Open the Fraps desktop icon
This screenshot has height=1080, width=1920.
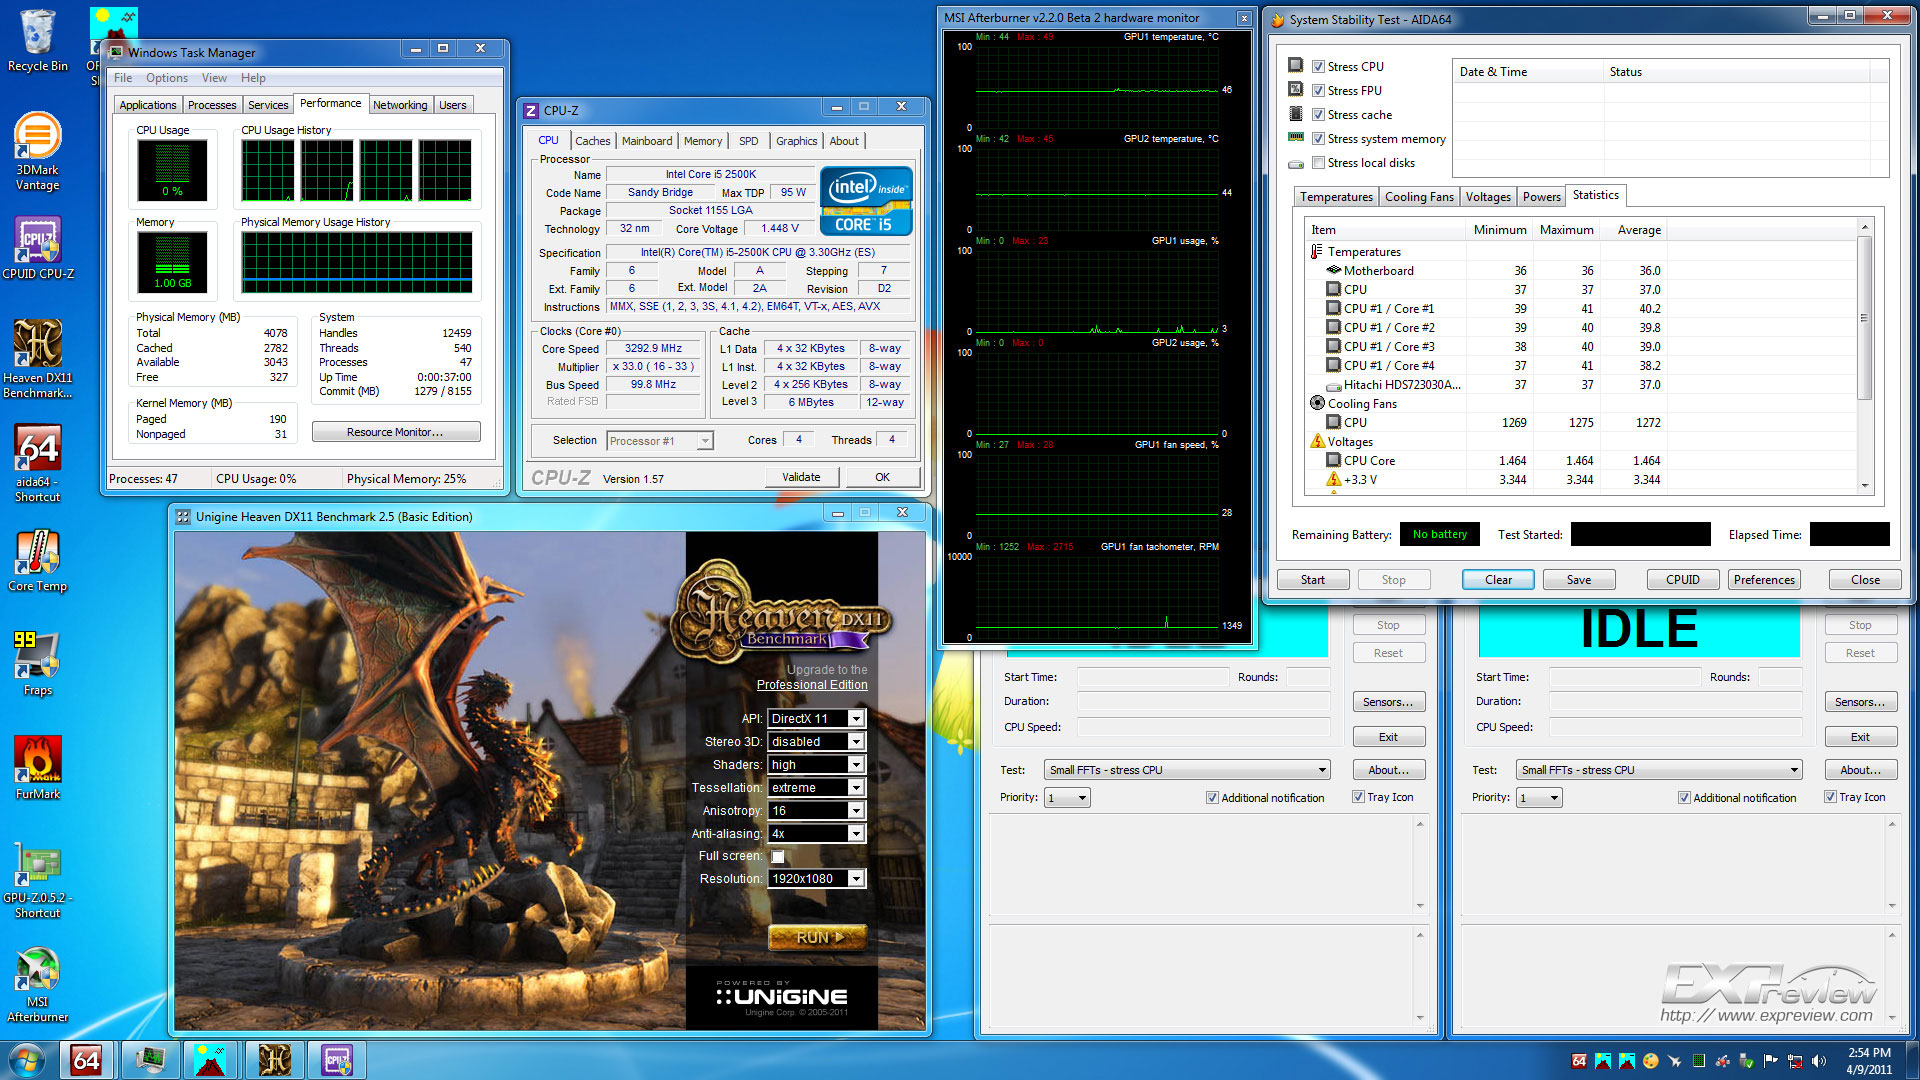coord(38,663)
